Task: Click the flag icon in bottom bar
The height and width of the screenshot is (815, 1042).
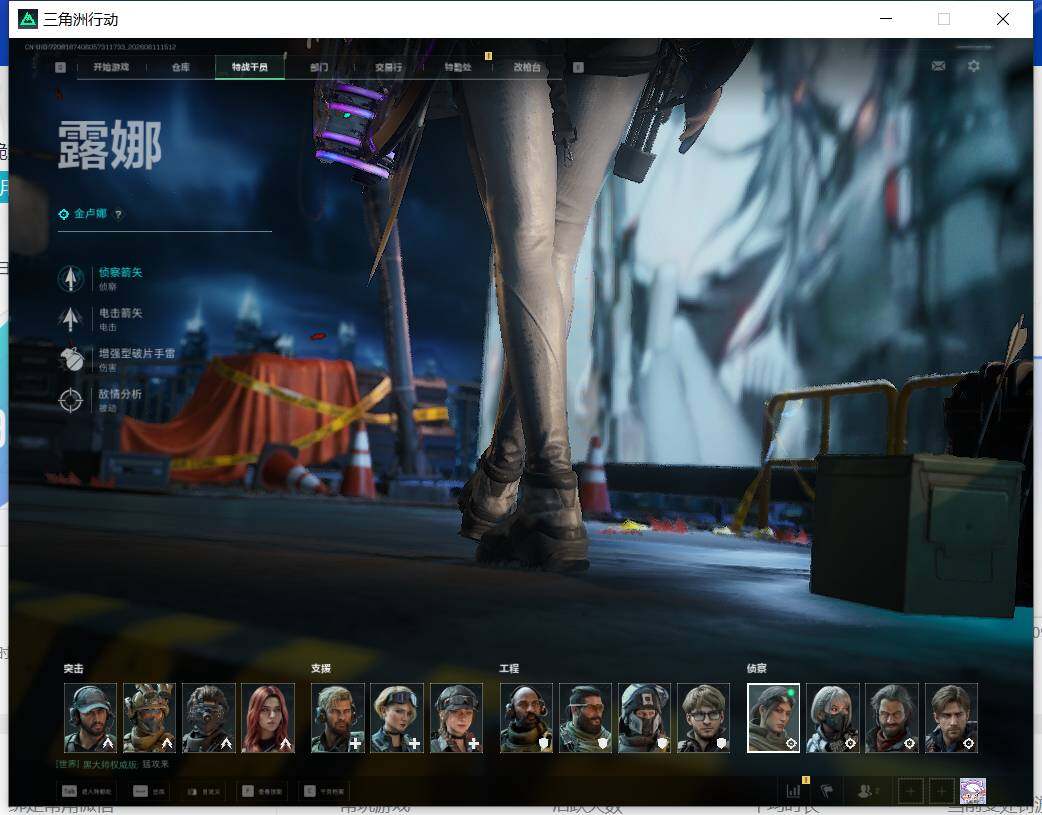Action: pos(827,791)
